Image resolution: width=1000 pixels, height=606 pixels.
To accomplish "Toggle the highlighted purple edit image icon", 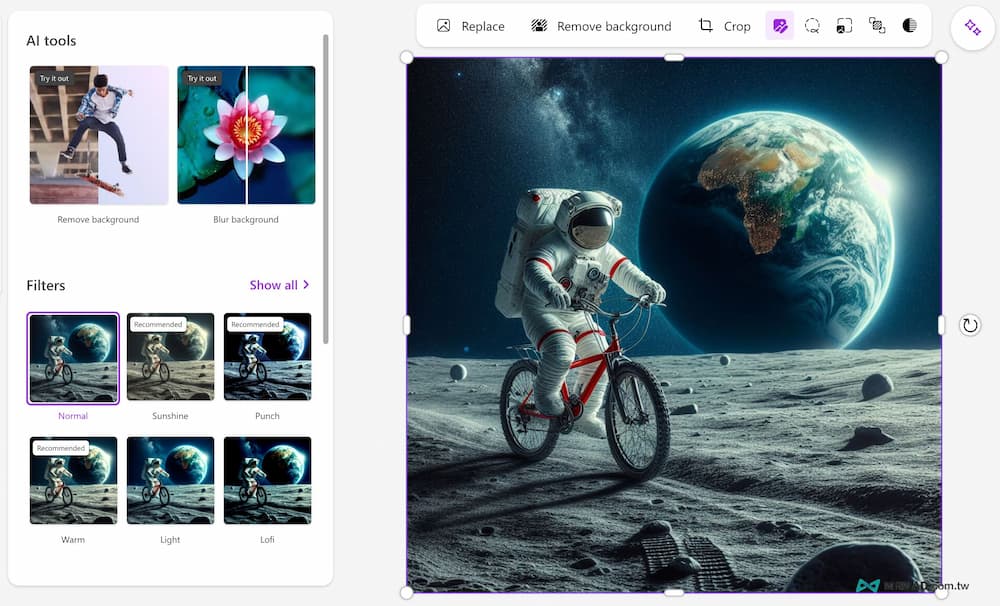I will pyautogui.click(x=780, y=26).
